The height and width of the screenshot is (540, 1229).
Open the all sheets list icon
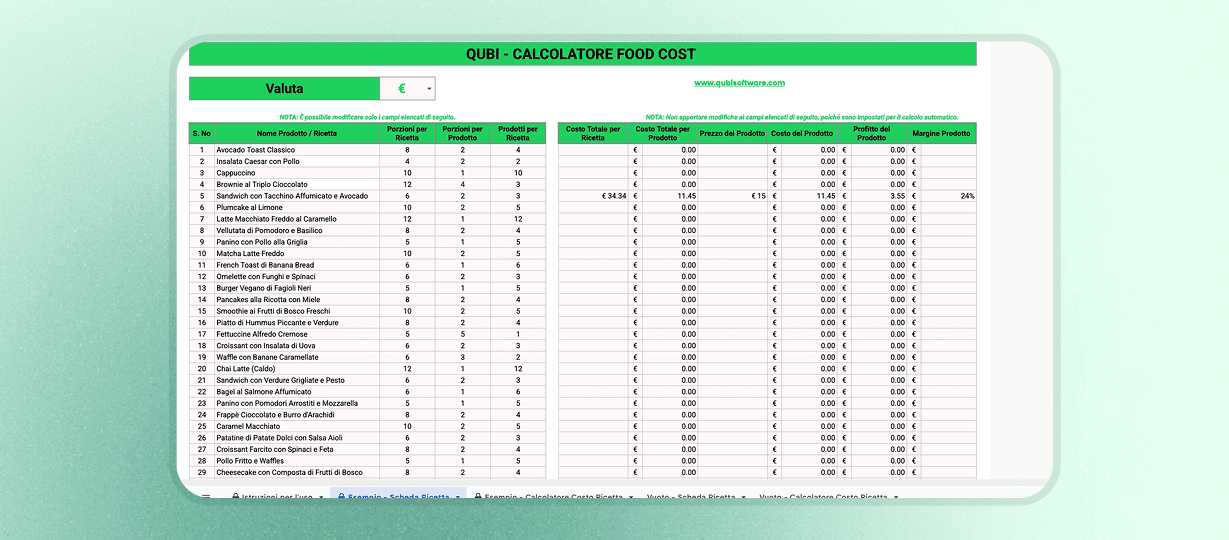(206, 496)
